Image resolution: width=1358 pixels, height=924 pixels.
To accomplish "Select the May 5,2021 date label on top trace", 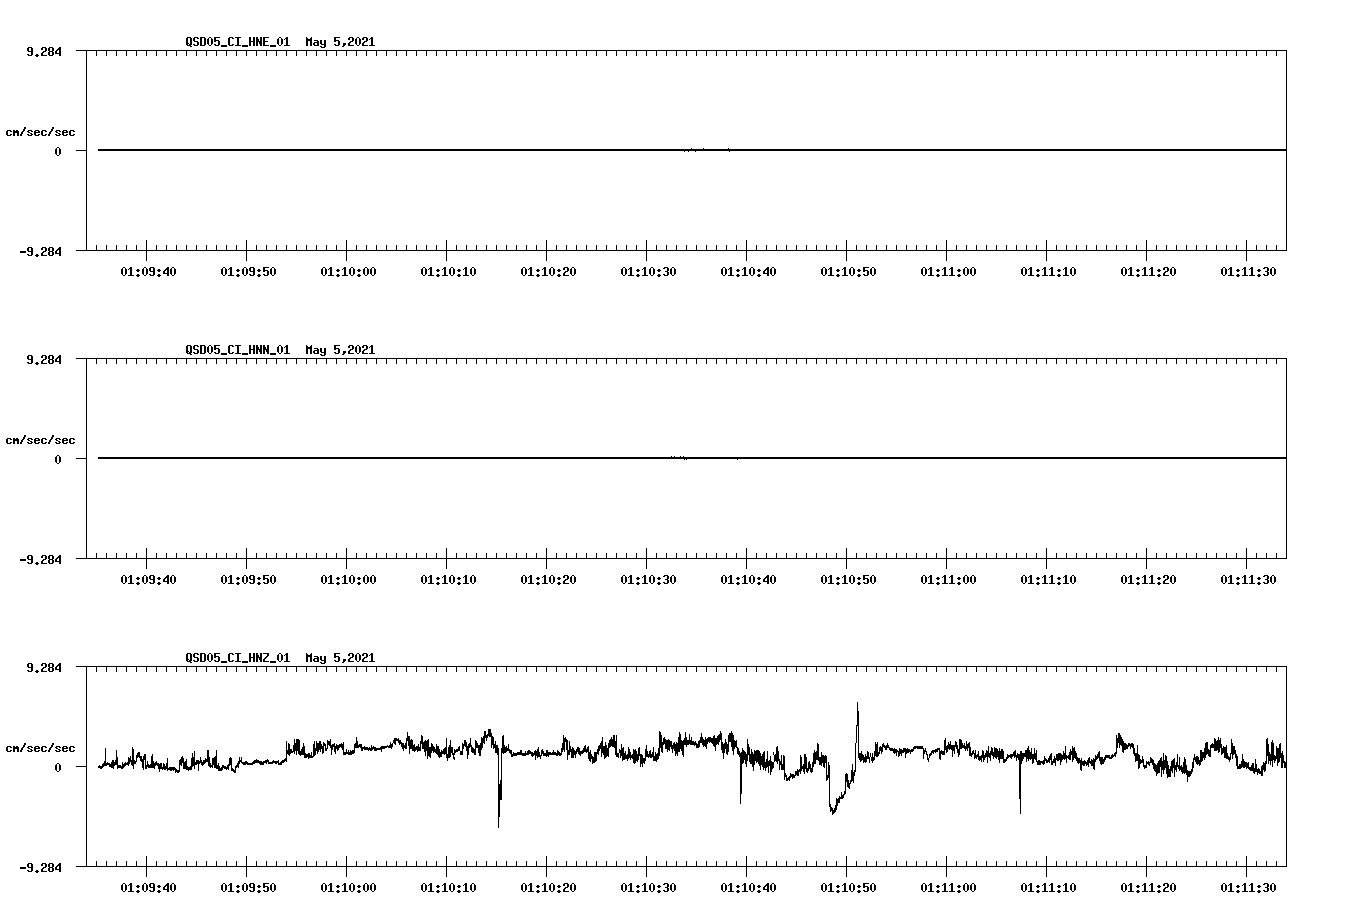I will [x=339, y=43].
